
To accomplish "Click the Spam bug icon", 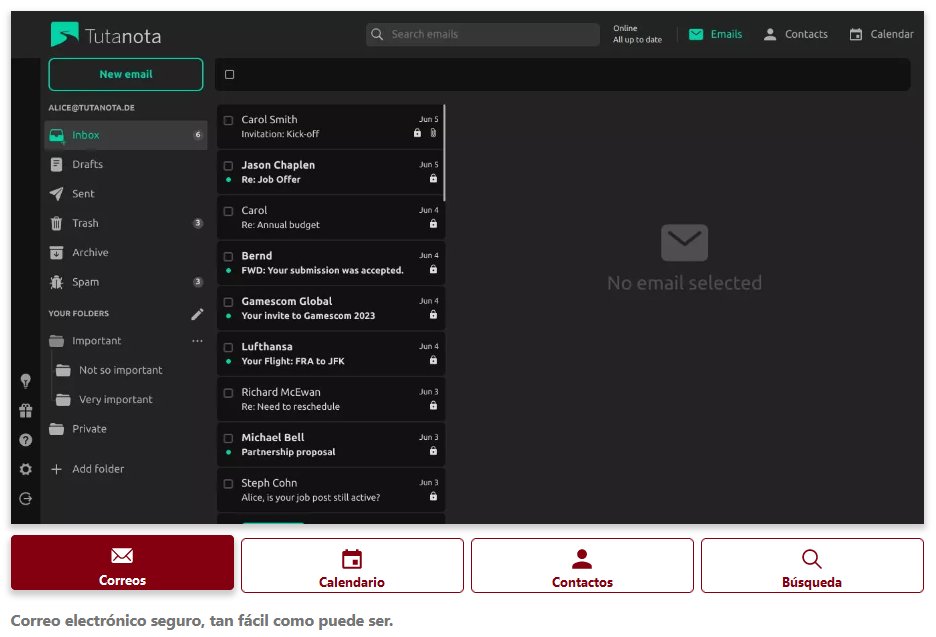I will click(56, 282).
